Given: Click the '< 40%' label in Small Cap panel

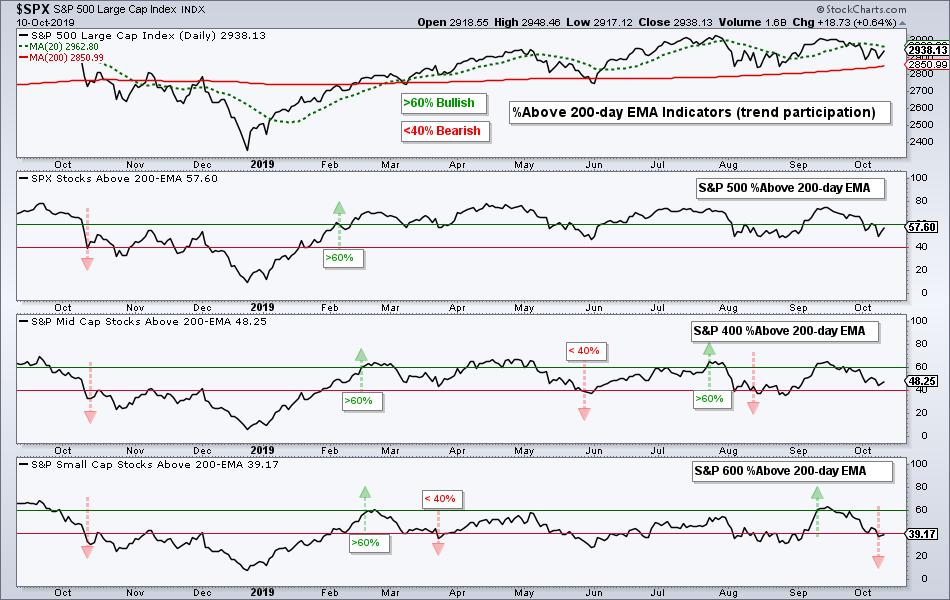Looking at the screenshot, I should (x=440, y=499).
